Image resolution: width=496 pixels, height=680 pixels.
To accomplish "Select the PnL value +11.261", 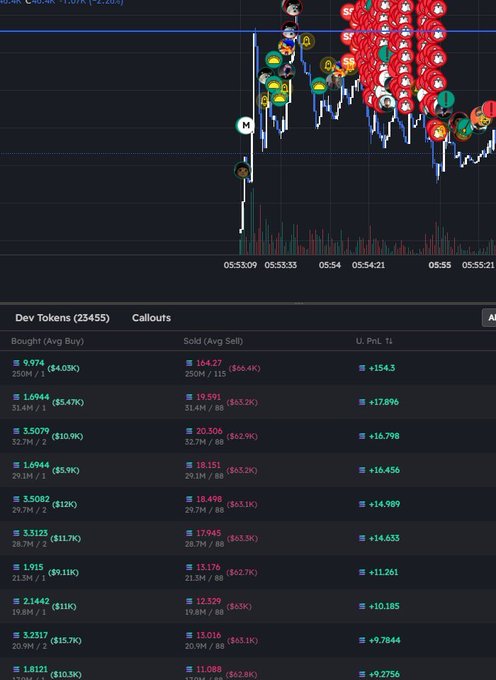I will click(x=384, y=572).
